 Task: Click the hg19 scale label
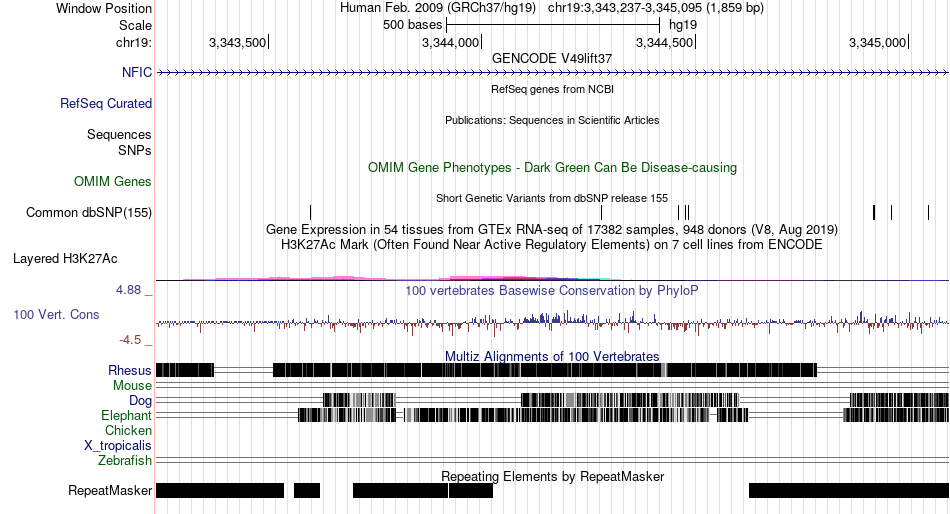point(683,25)
